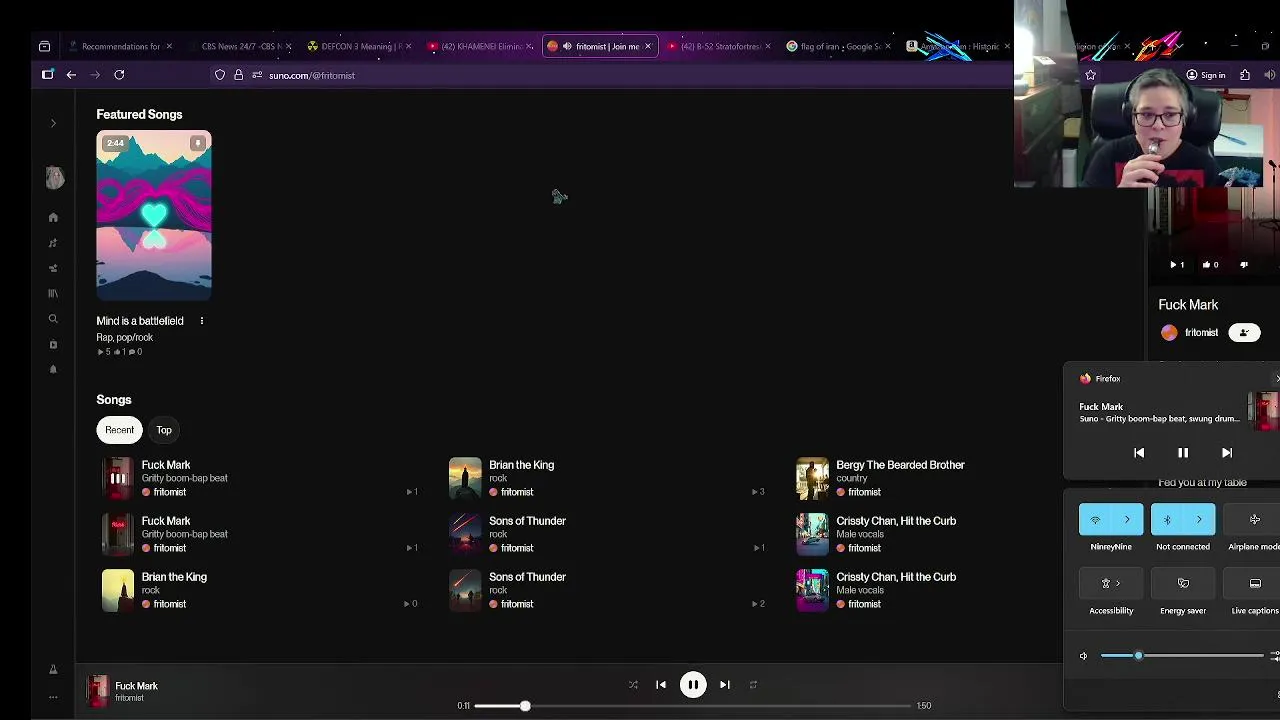Toggle Energy saver

coord(1183,583)
